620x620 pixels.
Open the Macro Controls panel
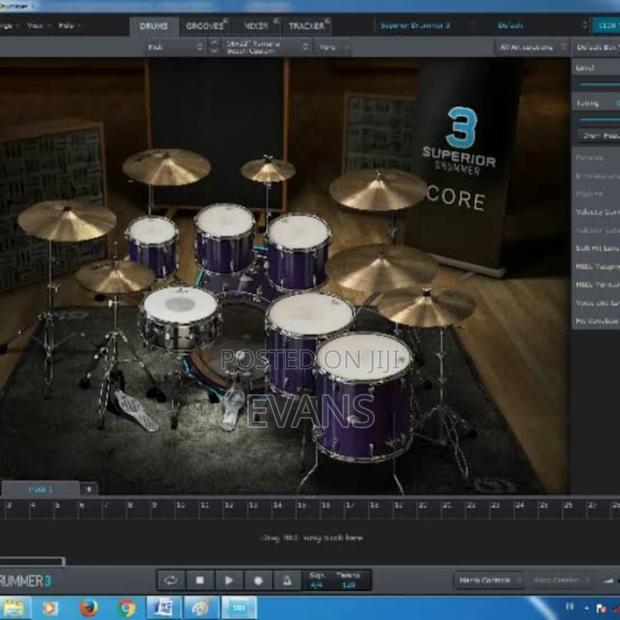point(489,580)
